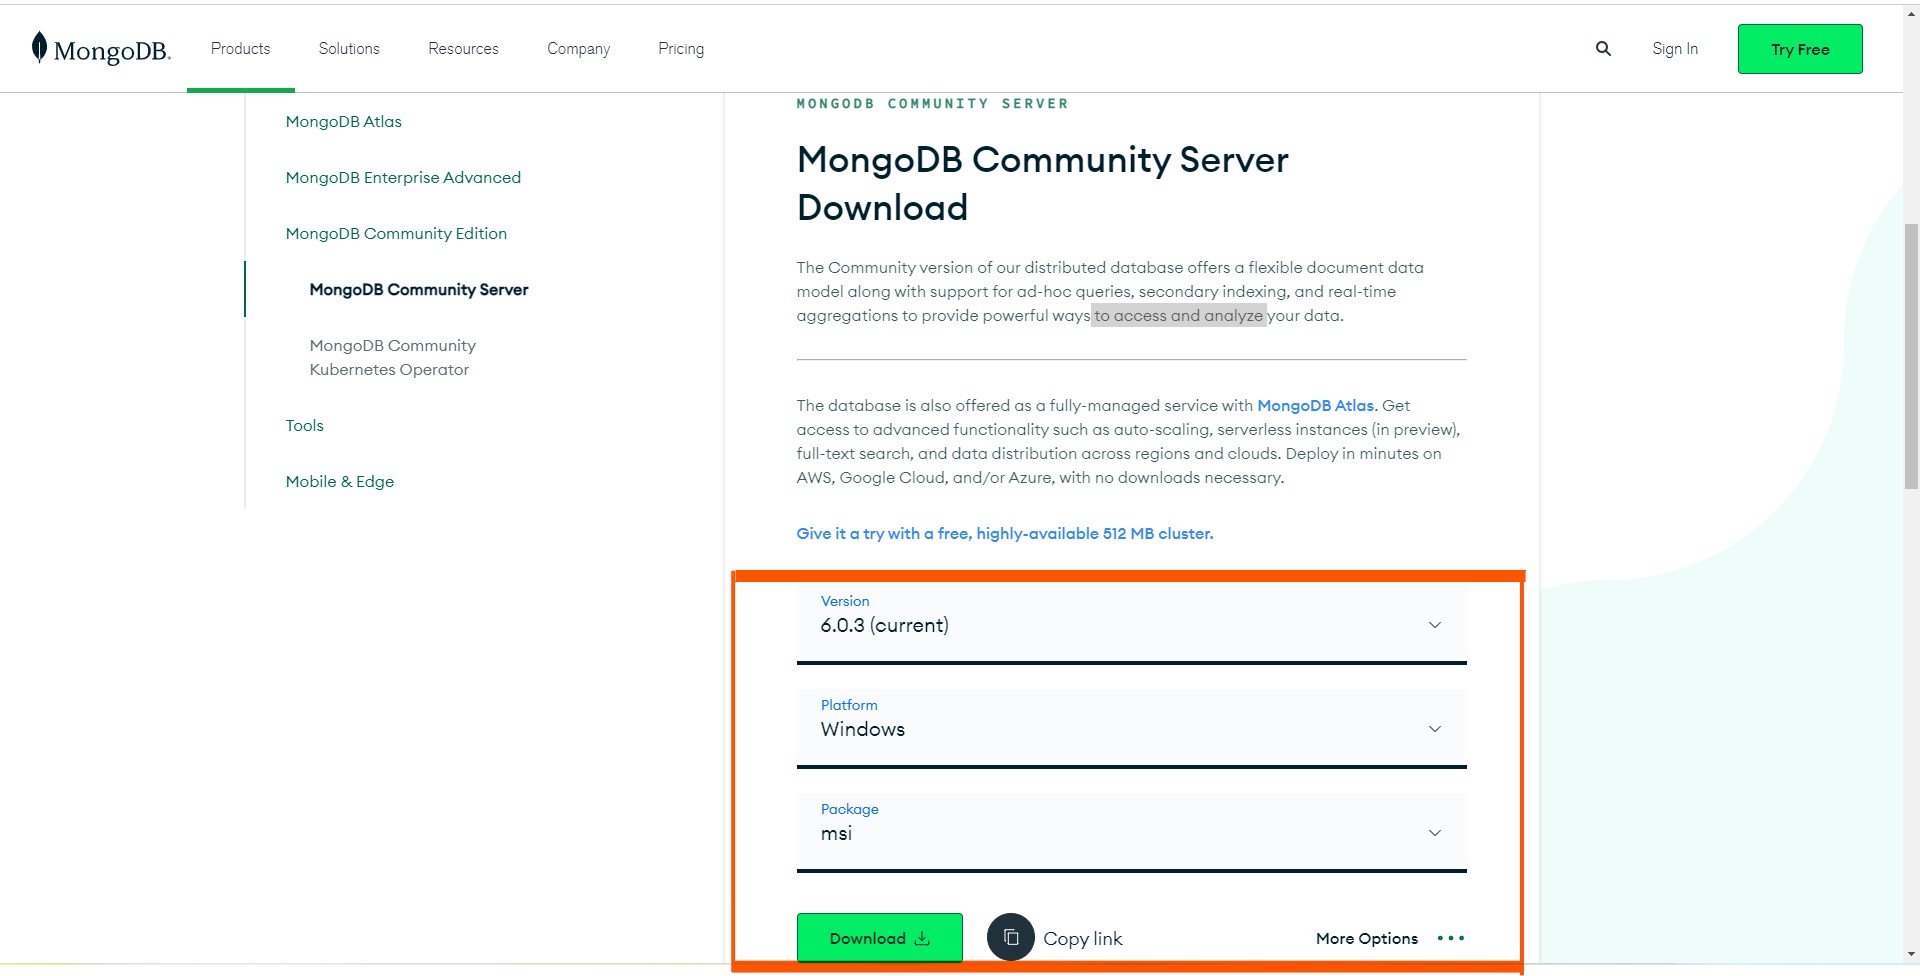Select Mobile & Edge in sidebar

(x=339, y=481)
